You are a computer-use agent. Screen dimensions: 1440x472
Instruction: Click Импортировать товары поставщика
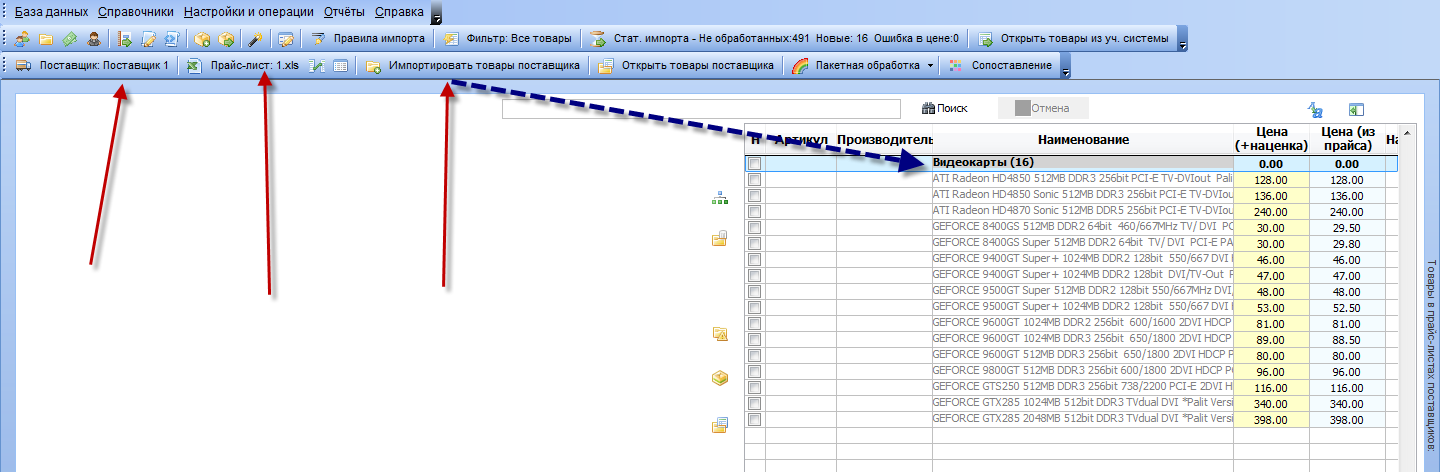473,66
